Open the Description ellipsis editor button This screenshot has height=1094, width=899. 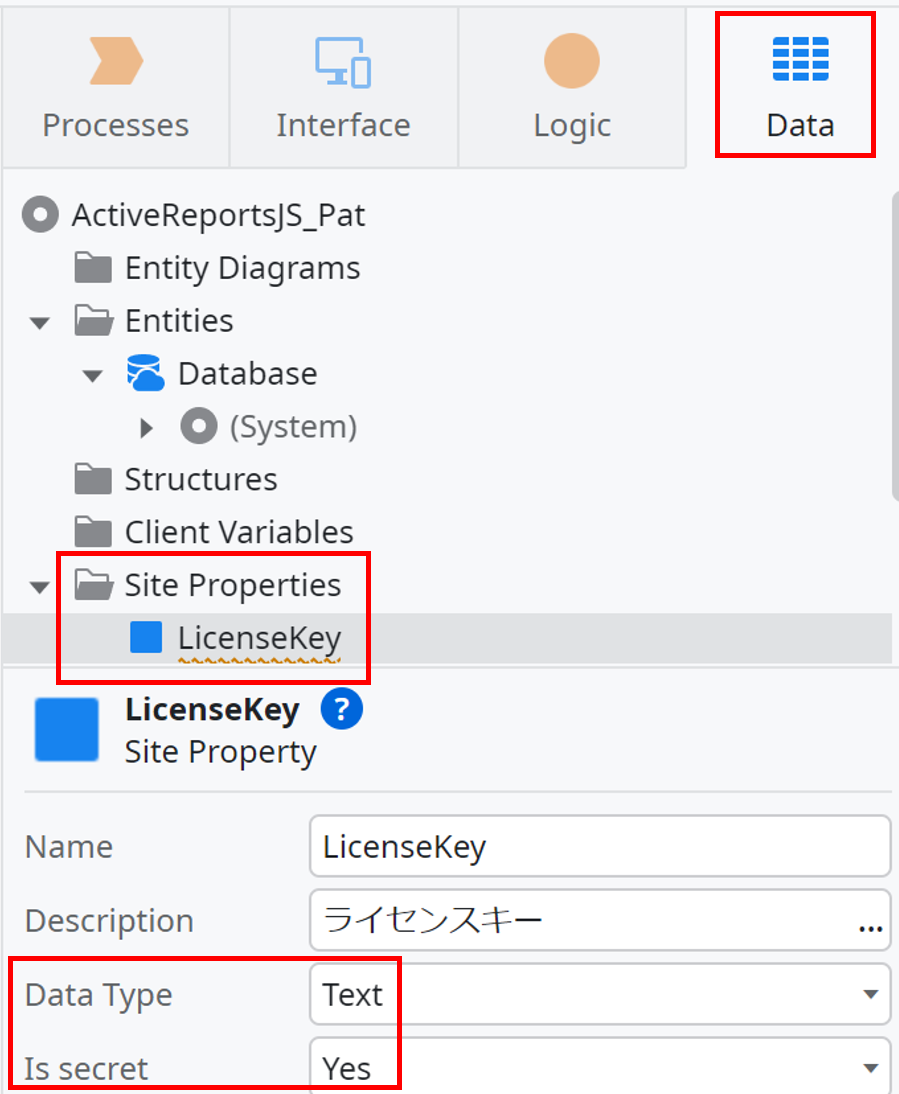click(x=870, y=927)
